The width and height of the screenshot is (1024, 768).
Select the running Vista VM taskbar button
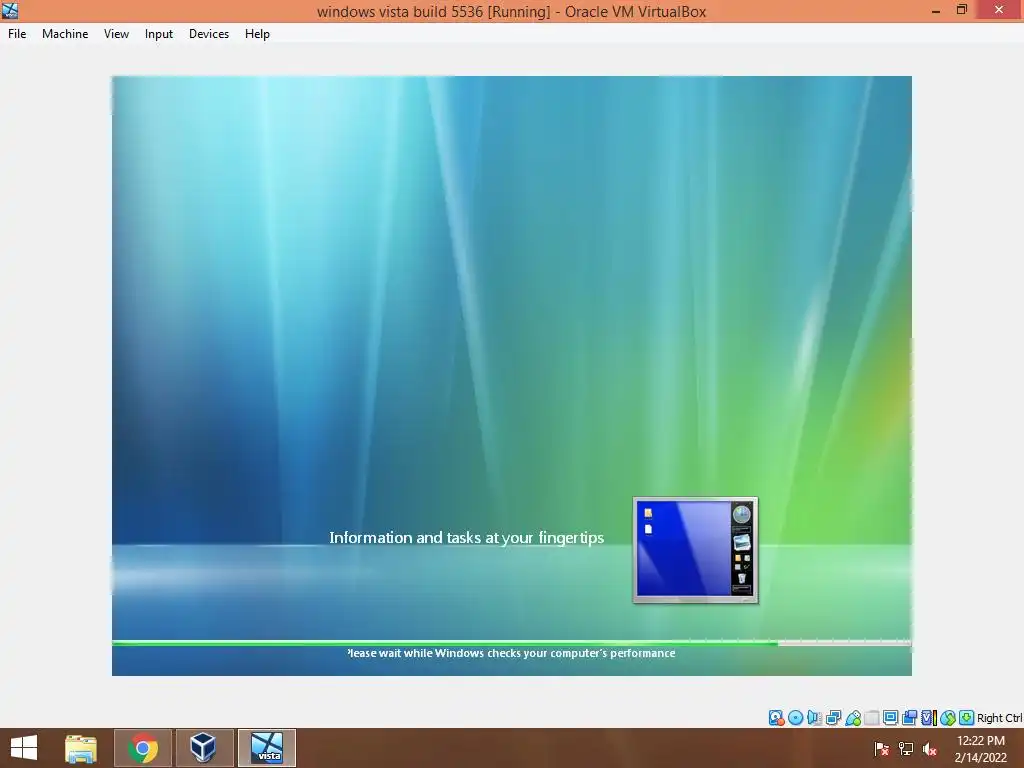(266, 748)
